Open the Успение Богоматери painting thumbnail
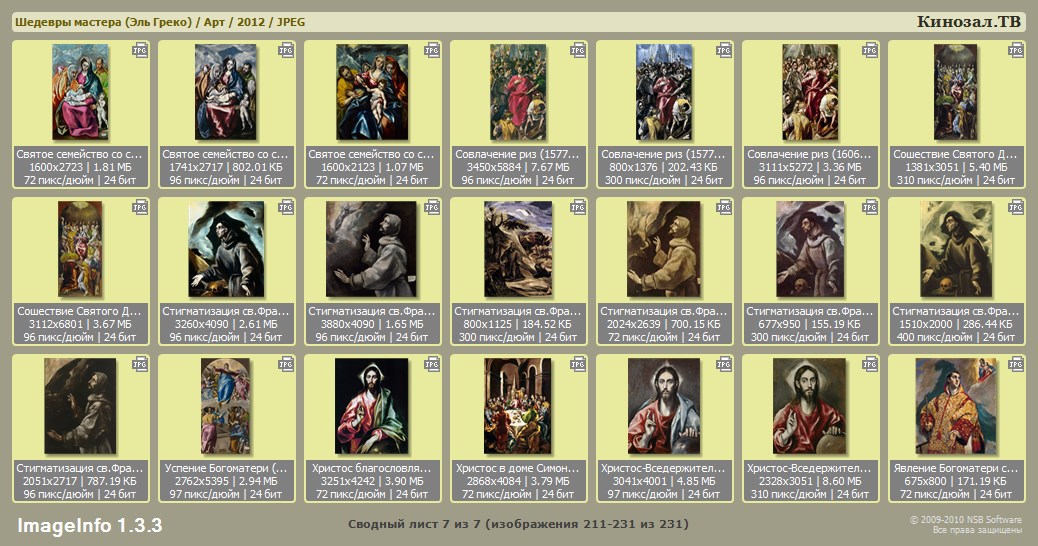 point(226,405)
